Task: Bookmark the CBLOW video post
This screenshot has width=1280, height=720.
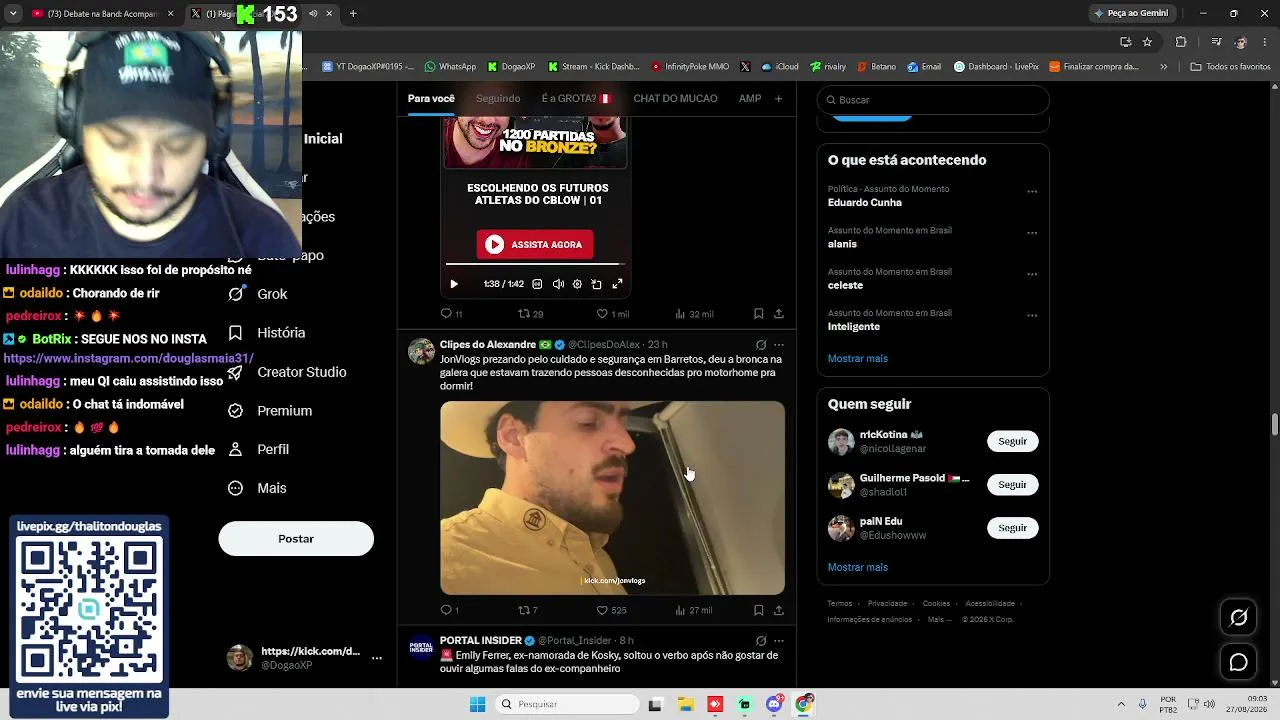Action: [x=759, y=314]
